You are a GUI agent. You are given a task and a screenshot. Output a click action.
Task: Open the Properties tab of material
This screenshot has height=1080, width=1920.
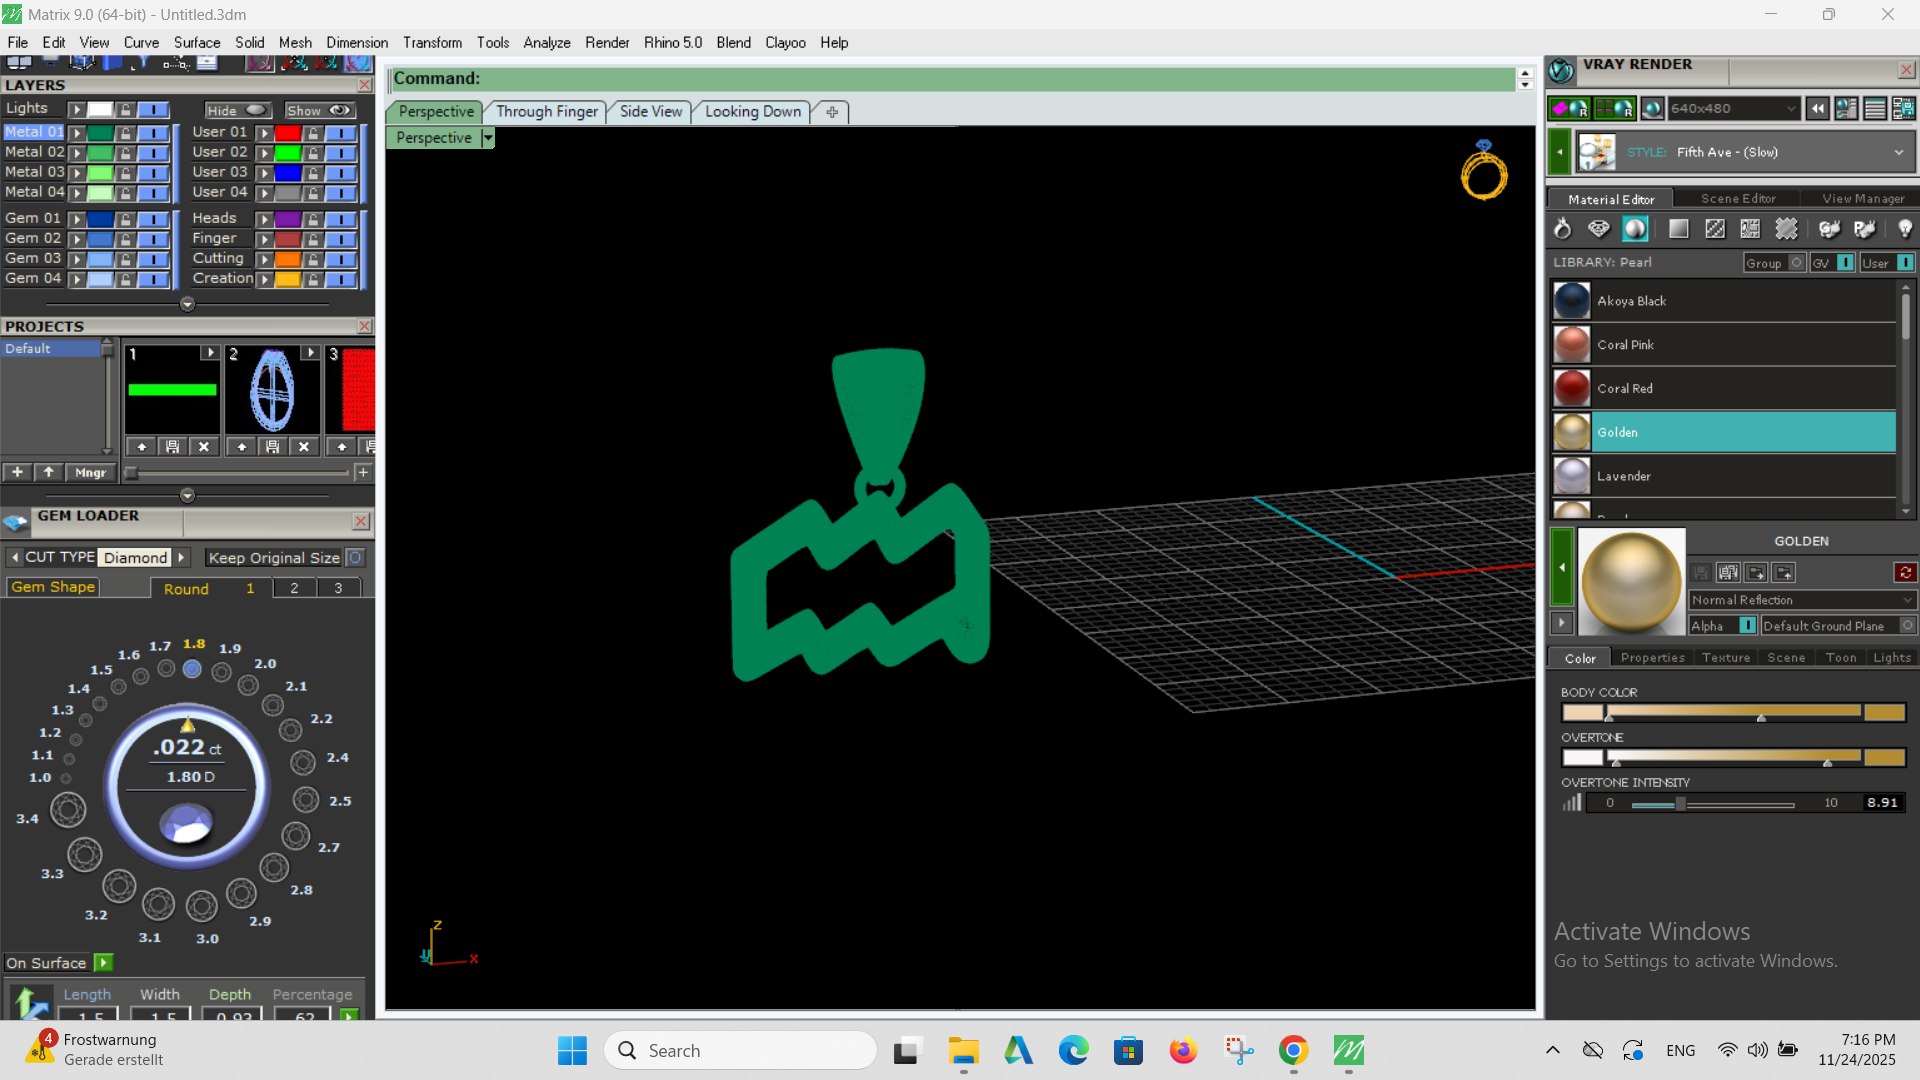click(x=1652, y=657)
